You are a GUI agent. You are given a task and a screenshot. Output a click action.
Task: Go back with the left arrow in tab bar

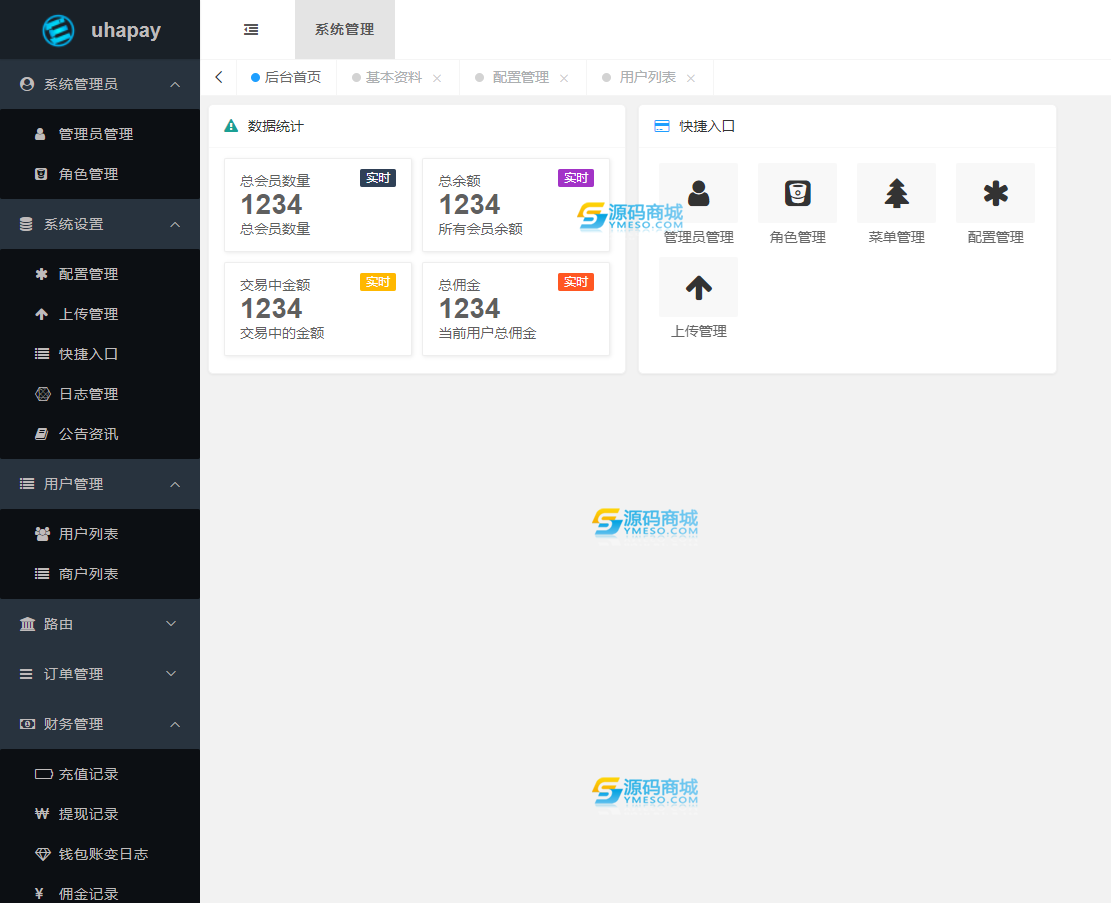pyautogui.click(x=219, y=77)
